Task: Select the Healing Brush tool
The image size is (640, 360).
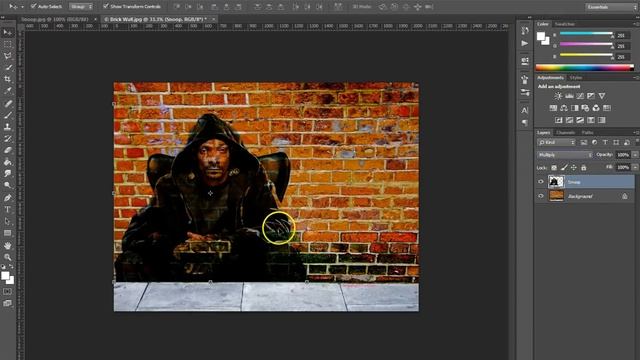Action: pyautogui.click(x=8, y=104)
